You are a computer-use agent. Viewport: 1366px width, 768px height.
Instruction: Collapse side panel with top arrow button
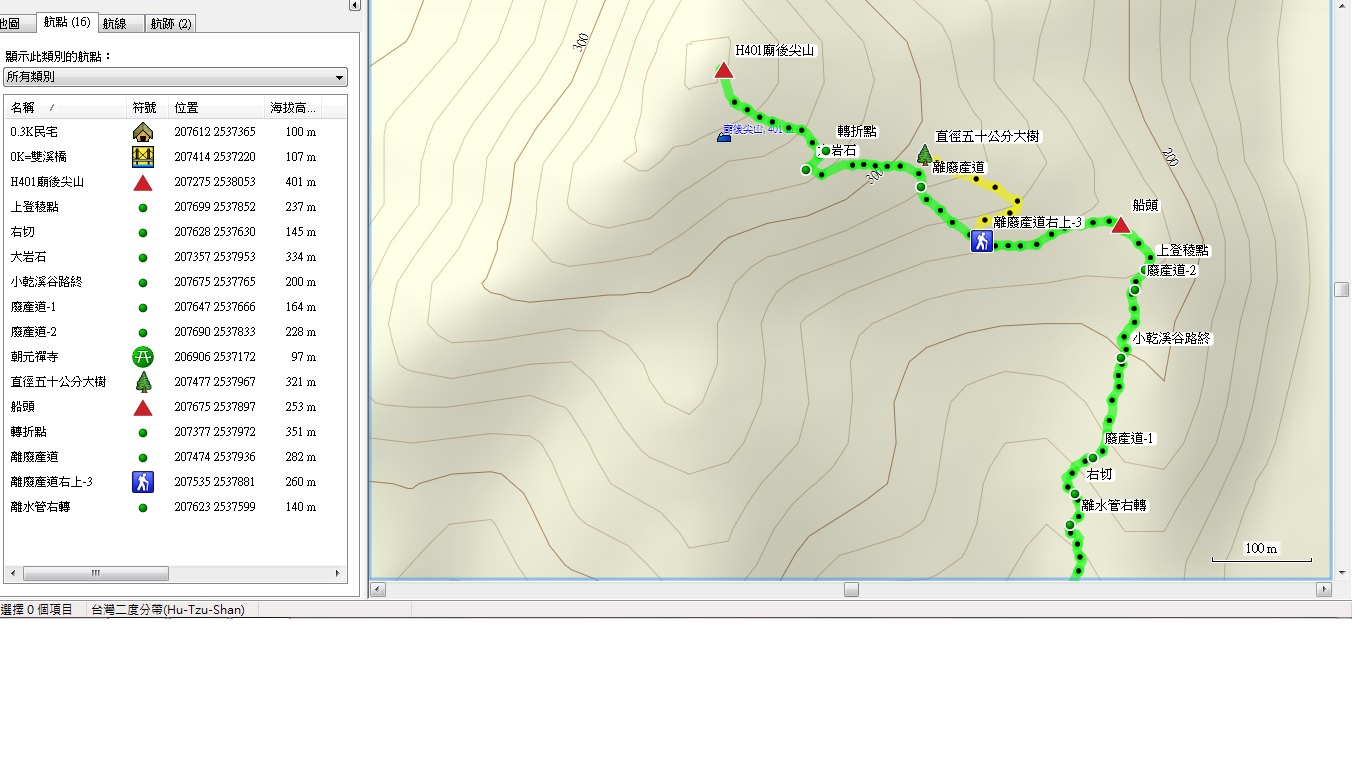(354, 5)
